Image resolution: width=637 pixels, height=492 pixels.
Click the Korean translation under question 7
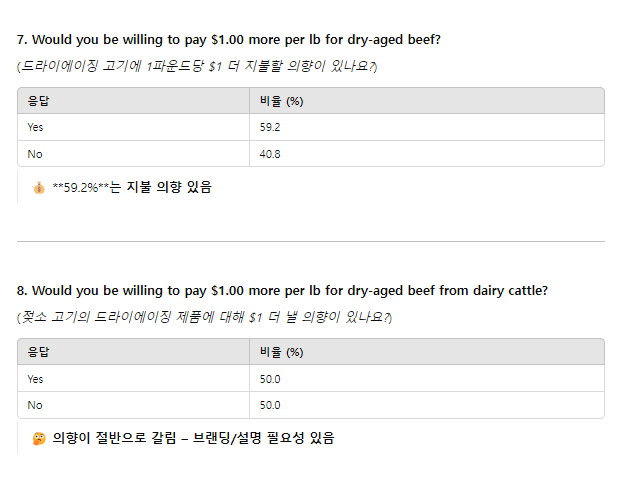coord(197,66)
